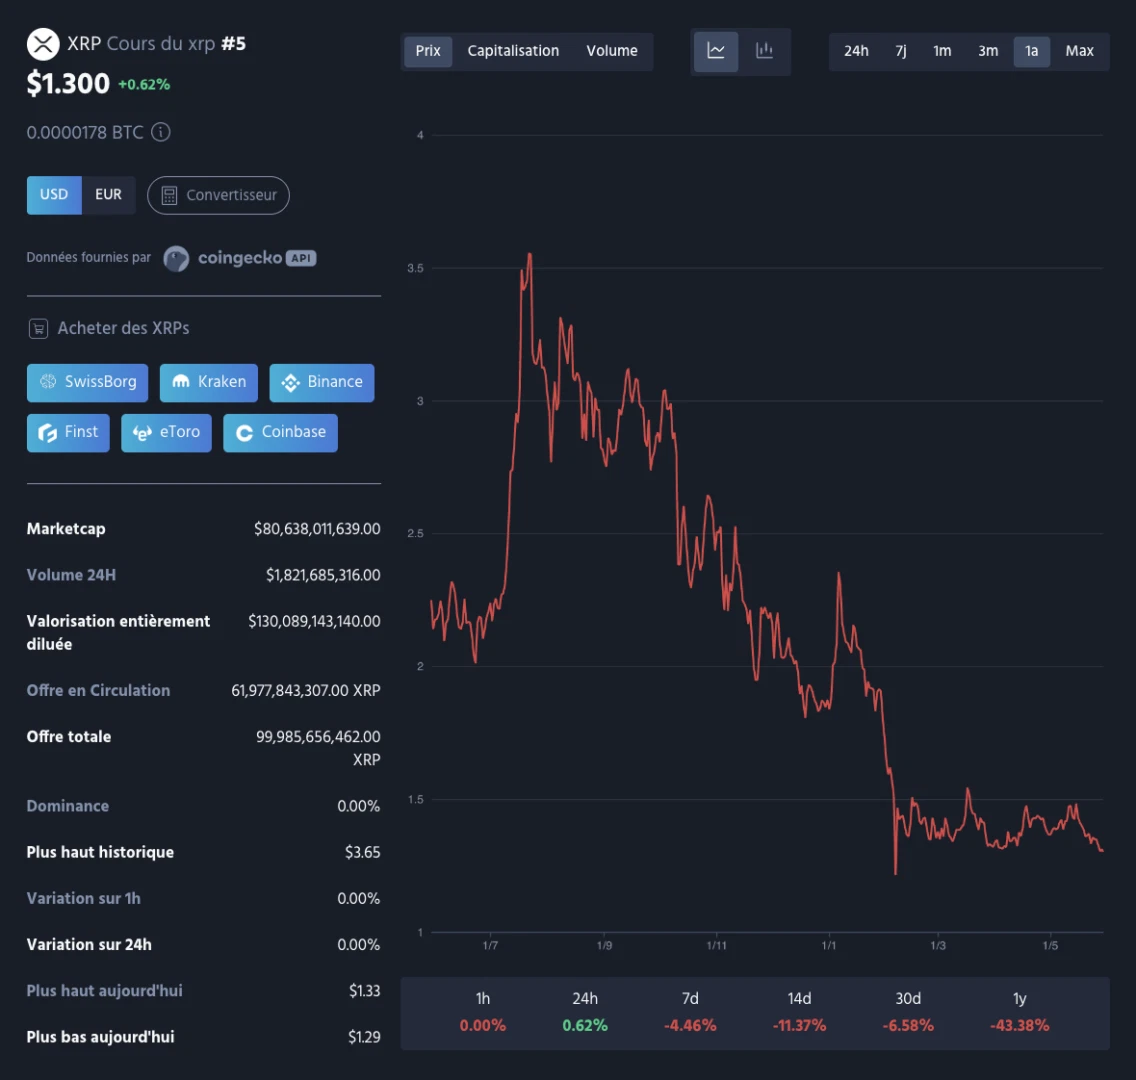Switch currency to USD
1136x1080 pixels.
[x=54, y=195]
